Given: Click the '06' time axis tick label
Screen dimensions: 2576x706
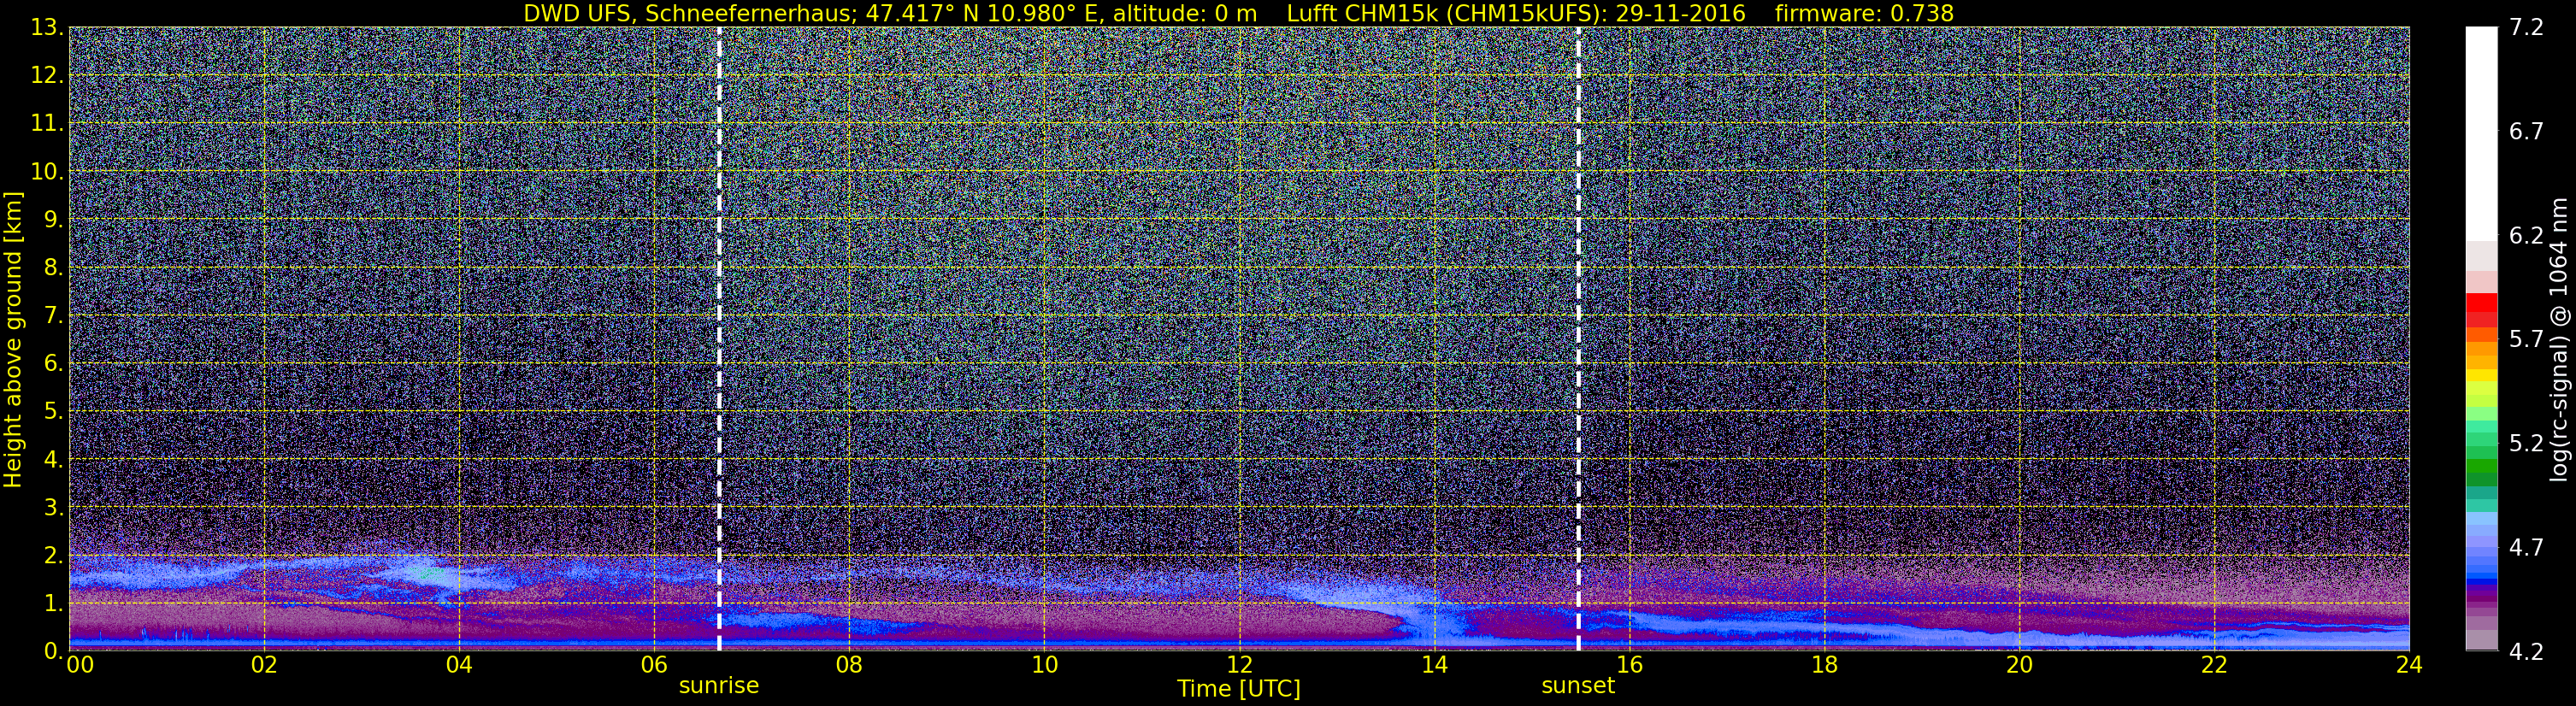Looking at the screenshot, I should 654,665.
